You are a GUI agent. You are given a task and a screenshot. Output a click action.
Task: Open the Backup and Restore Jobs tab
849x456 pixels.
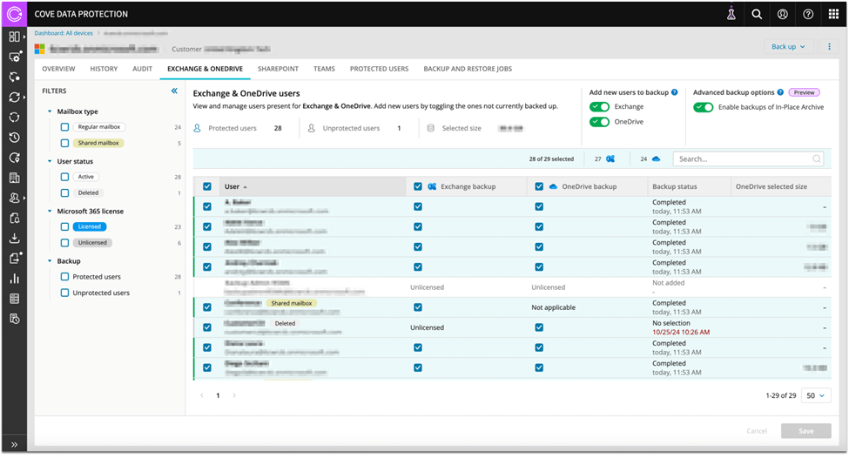(x=467, y=69)
